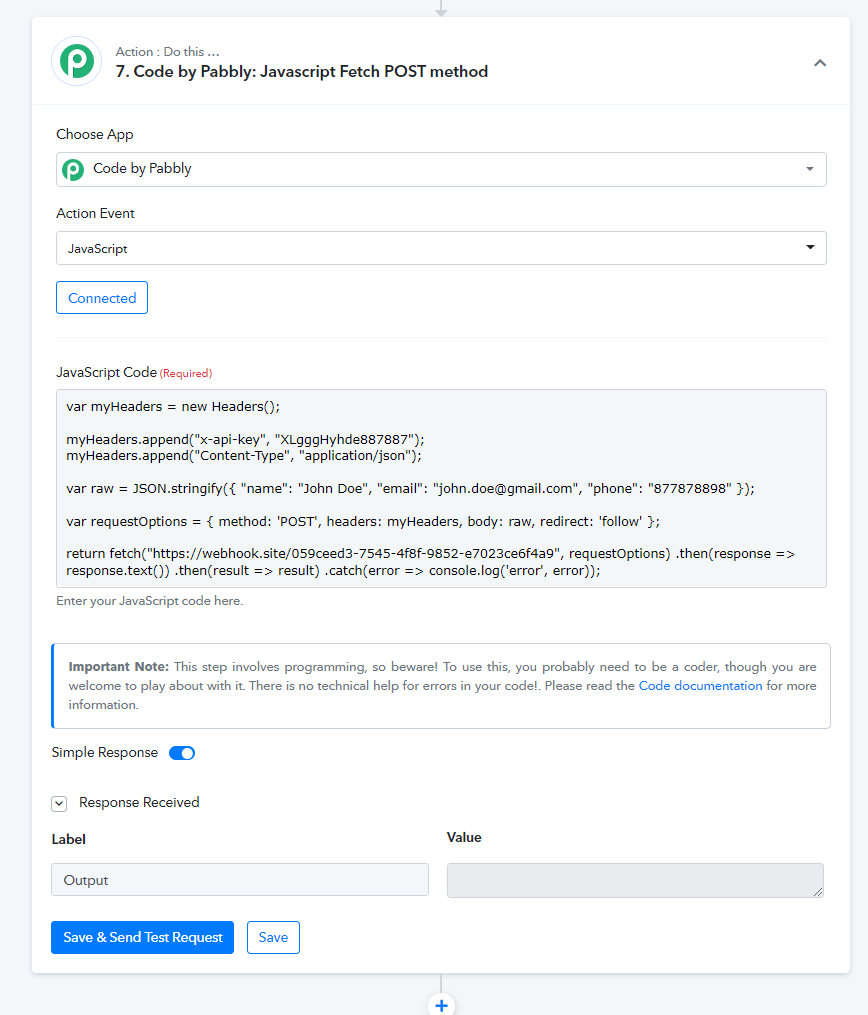Screen dimensions: 868x1015
Task: Open the Choose App dropdown
Action: tap(441, 170)
